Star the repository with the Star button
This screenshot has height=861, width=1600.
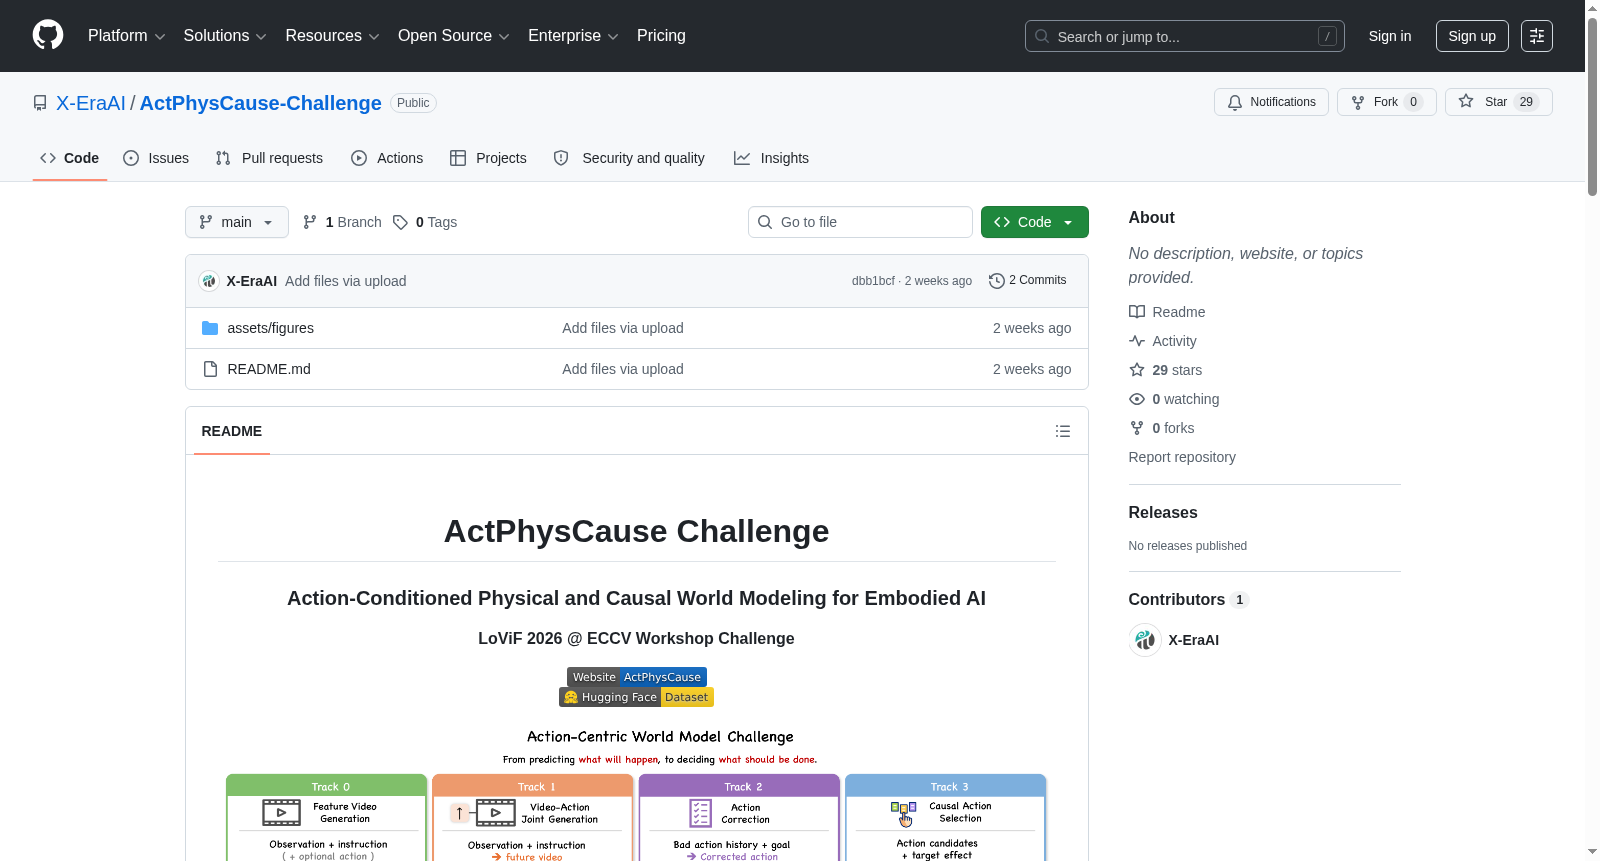click(x=1498, y=102)
